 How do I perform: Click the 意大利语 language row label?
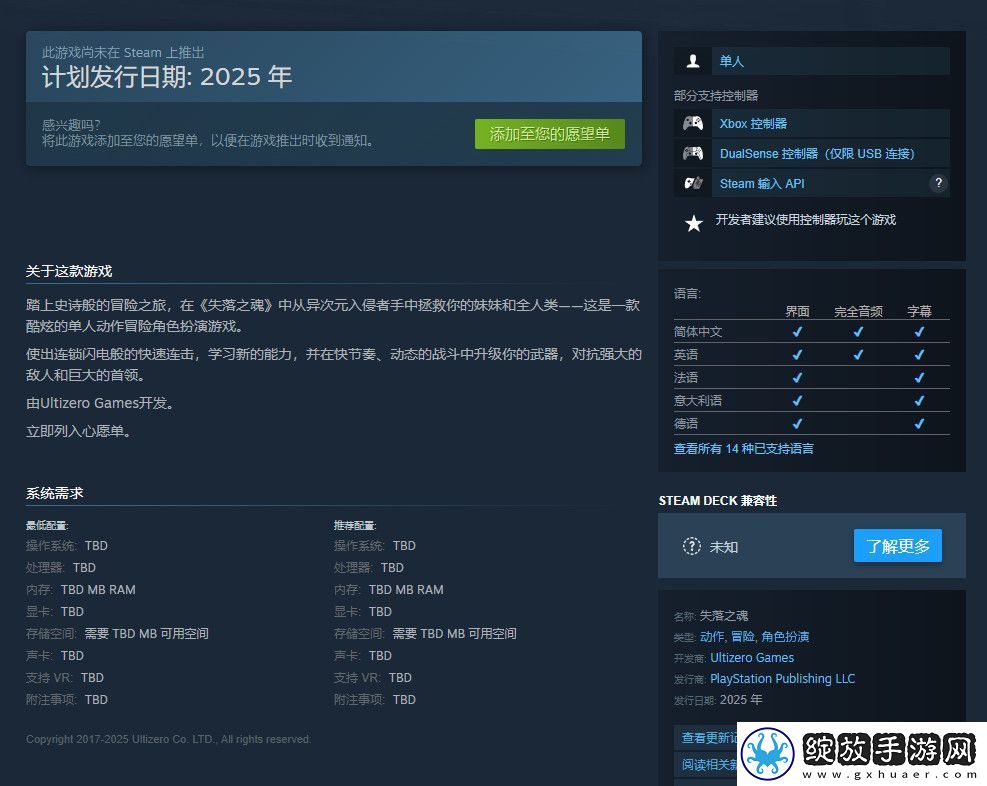click(x=697, y=400)
